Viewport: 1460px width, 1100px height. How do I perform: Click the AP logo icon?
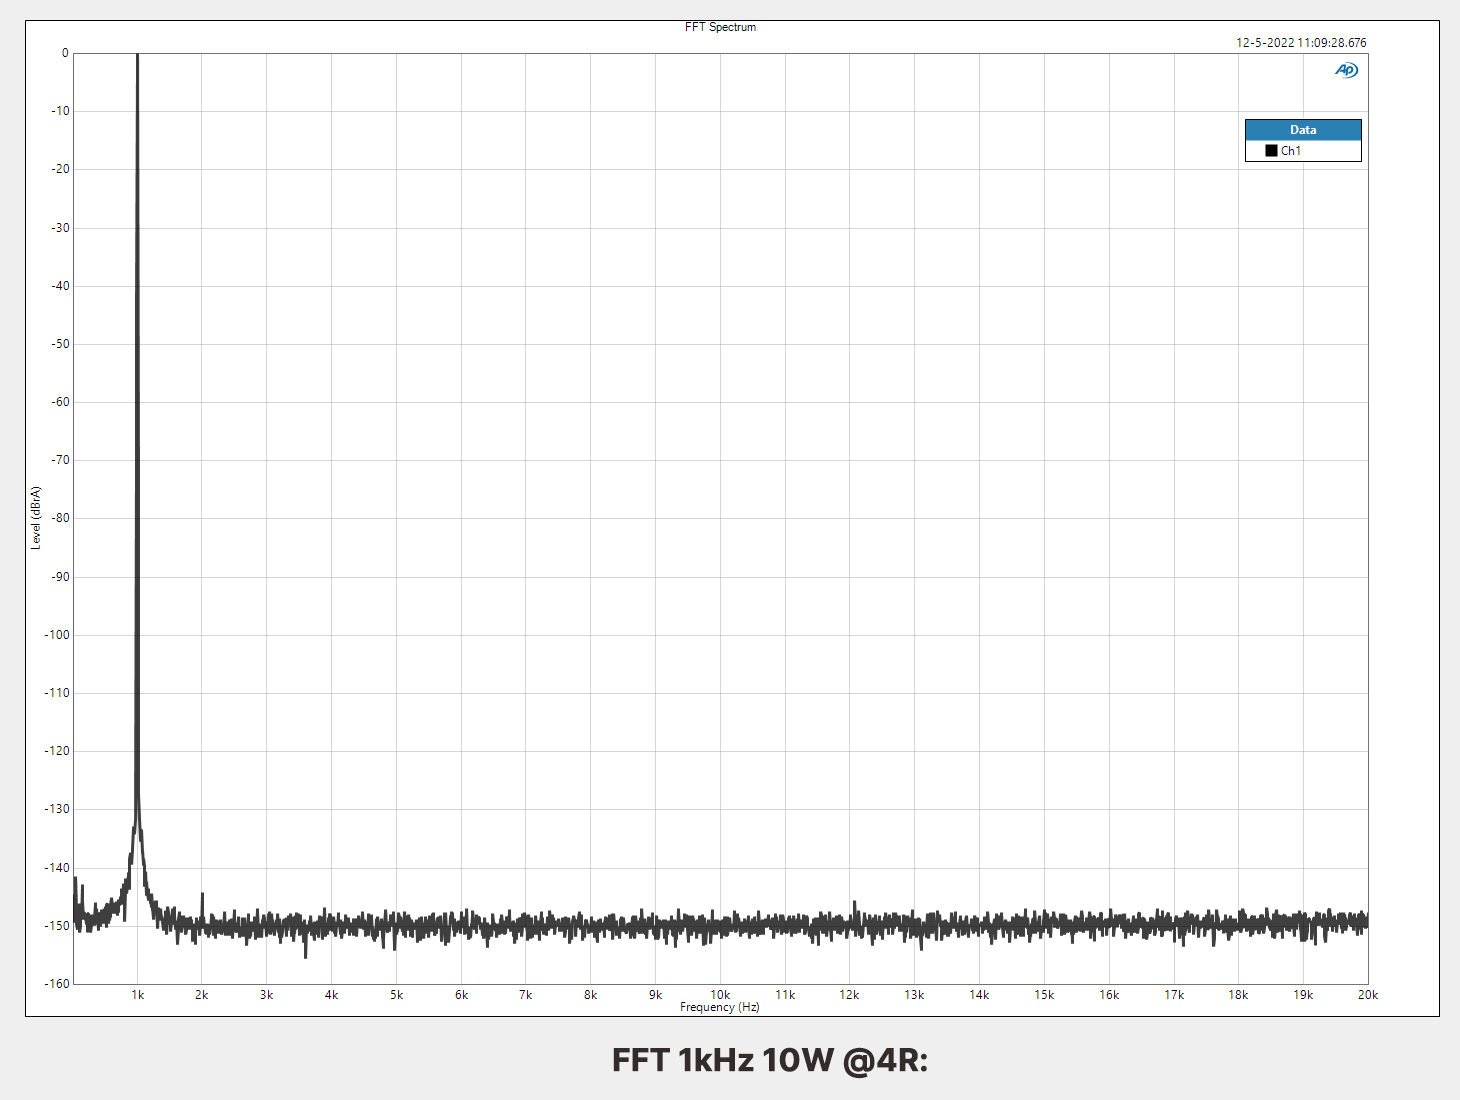[x=1346, y=70]
